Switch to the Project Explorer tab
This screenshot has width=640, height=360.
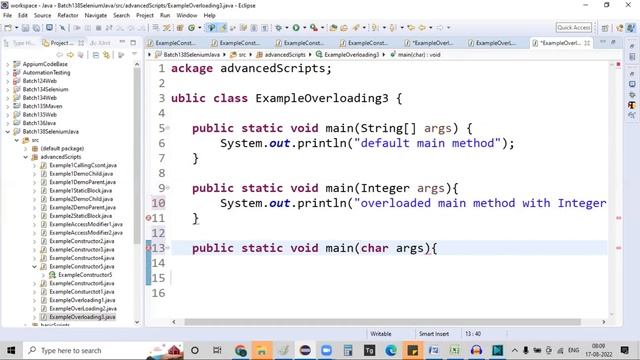pos(61,43)
